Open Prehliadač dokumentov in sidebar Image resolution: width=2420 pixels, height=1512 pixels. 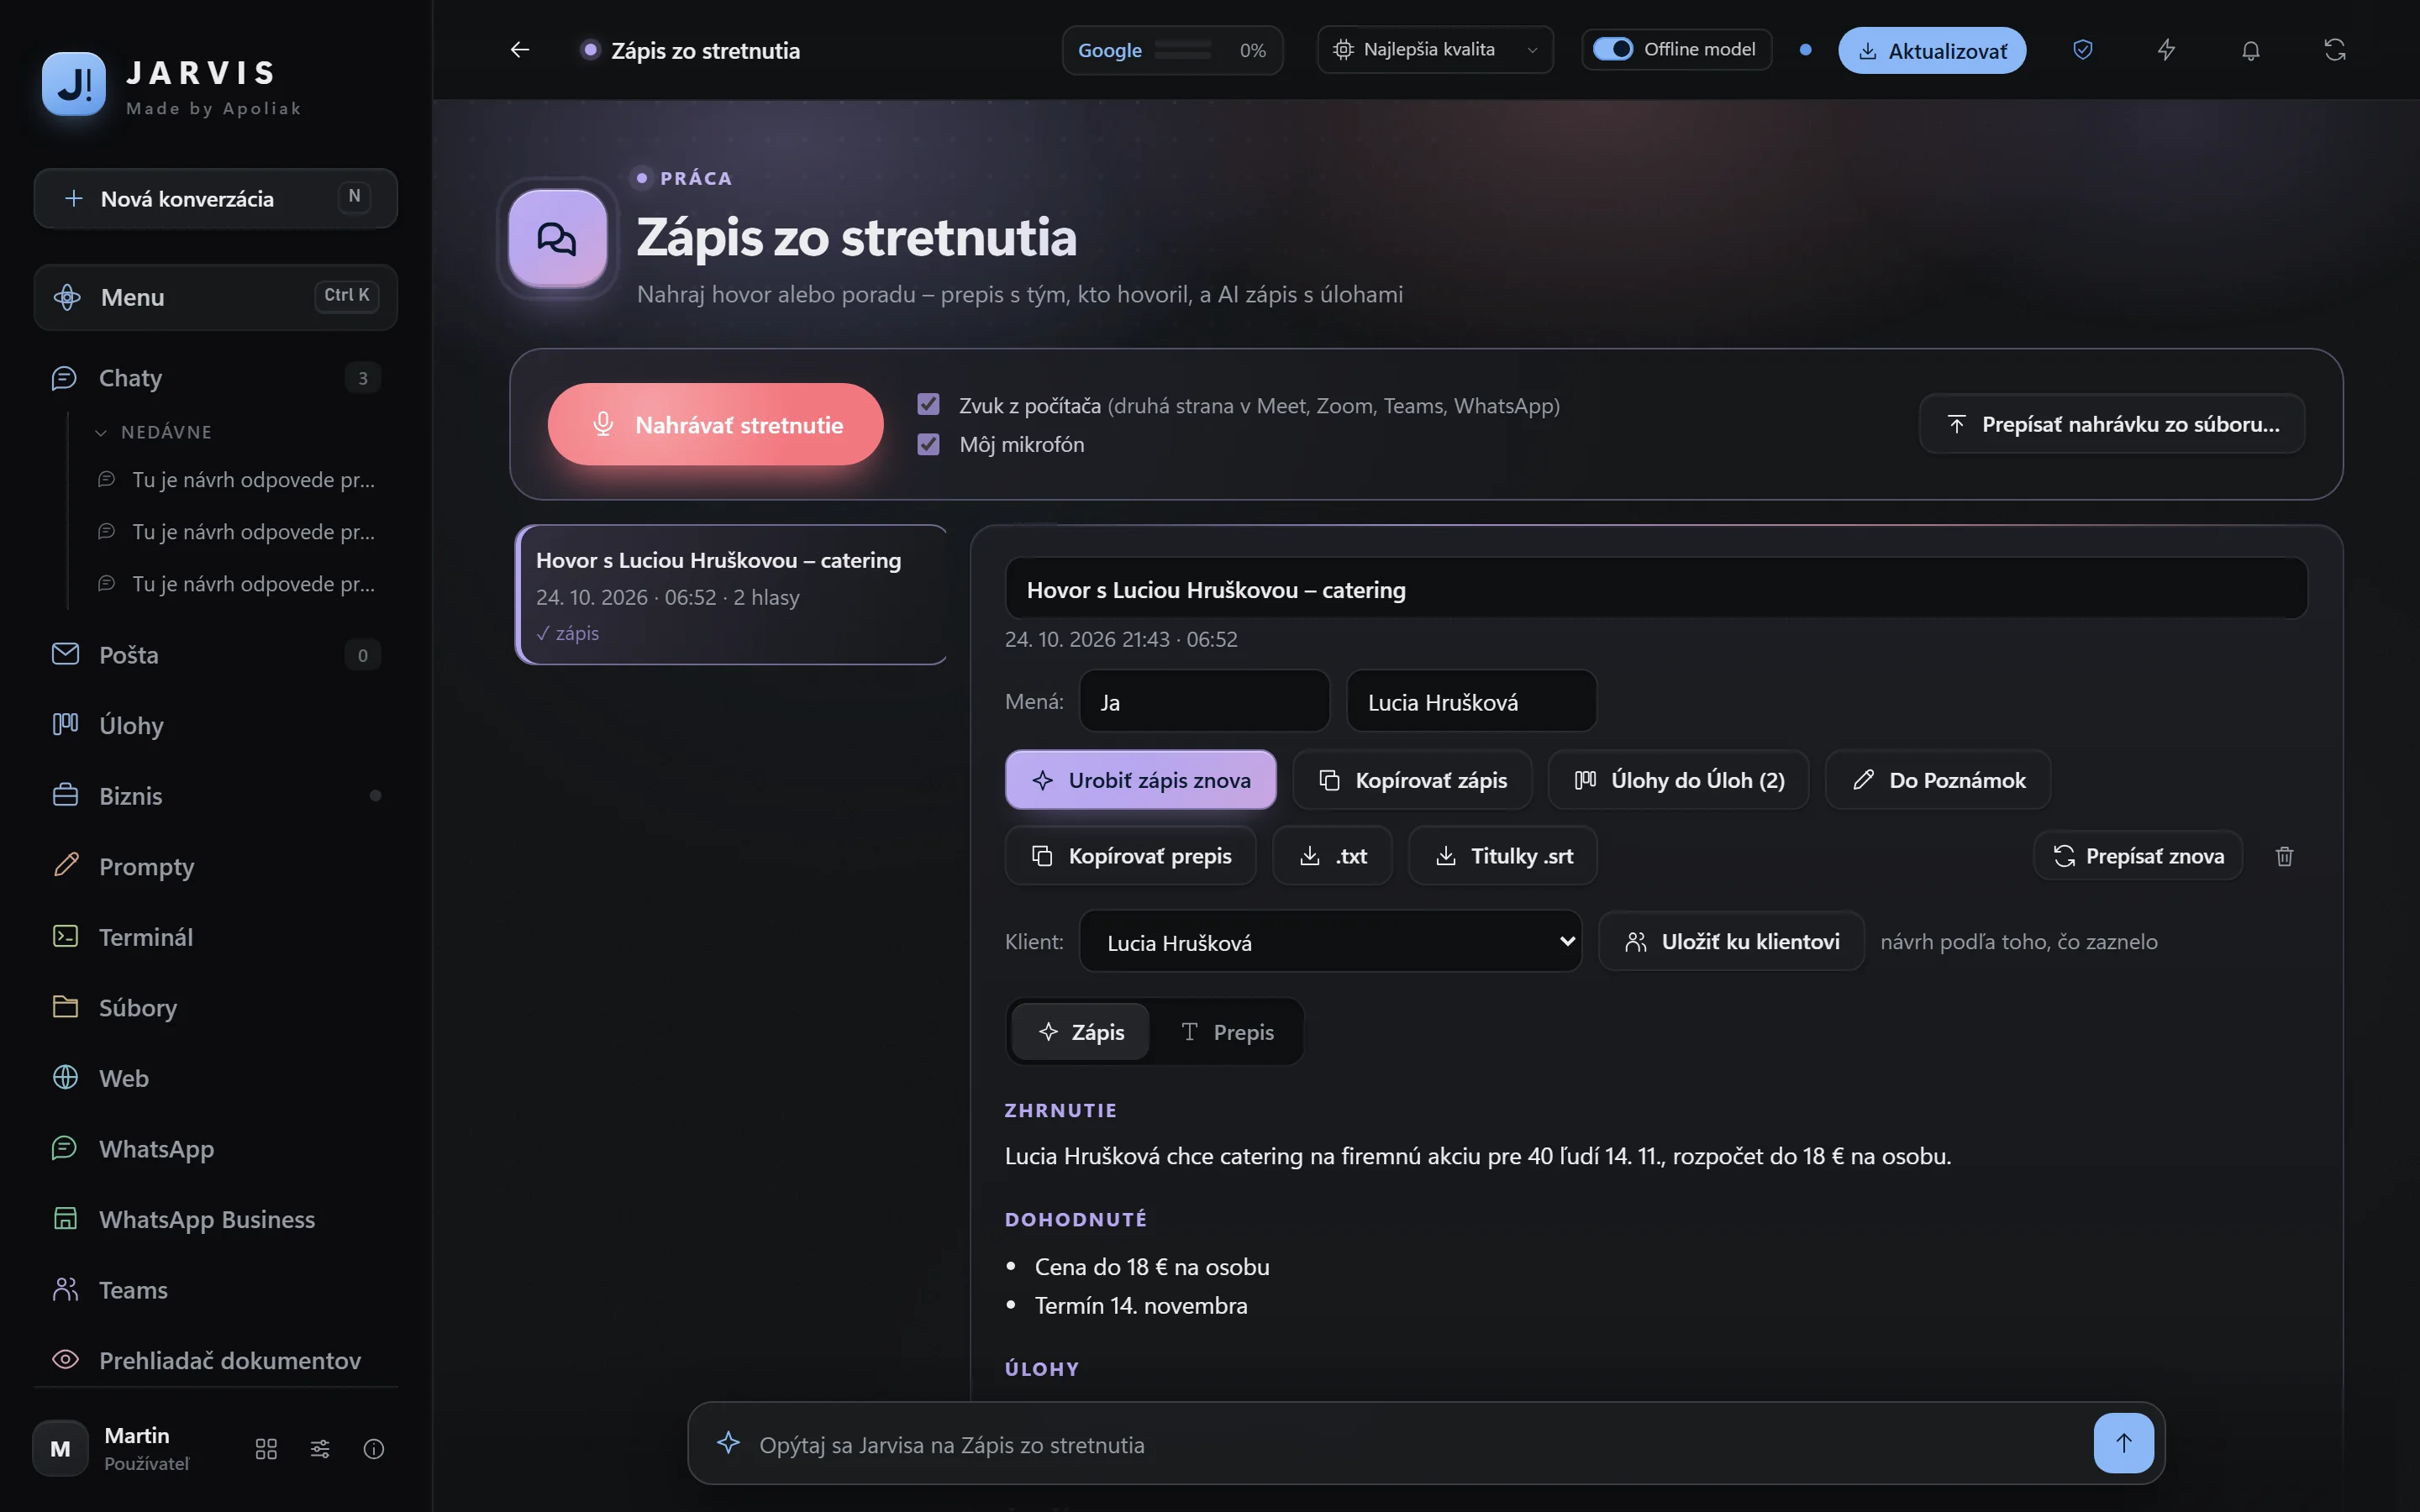(x=216, y=1360)
